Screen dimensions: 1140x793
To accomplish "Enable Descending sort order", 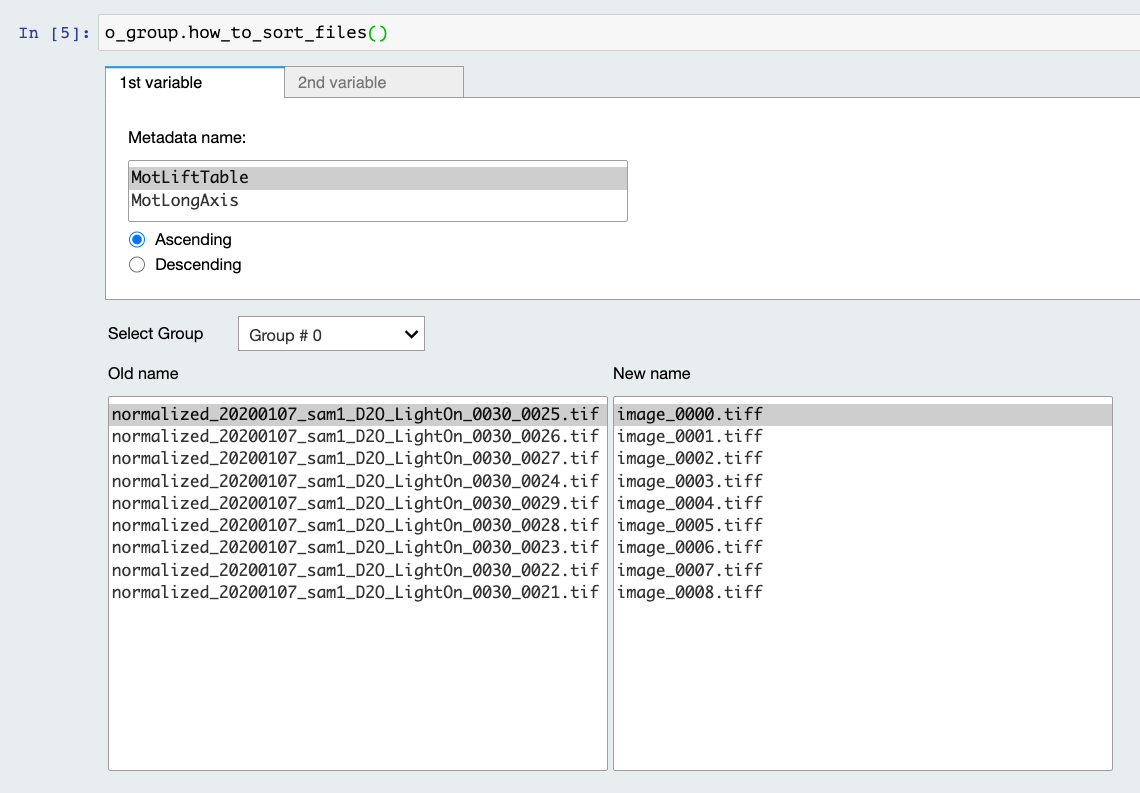I will 138,265.
